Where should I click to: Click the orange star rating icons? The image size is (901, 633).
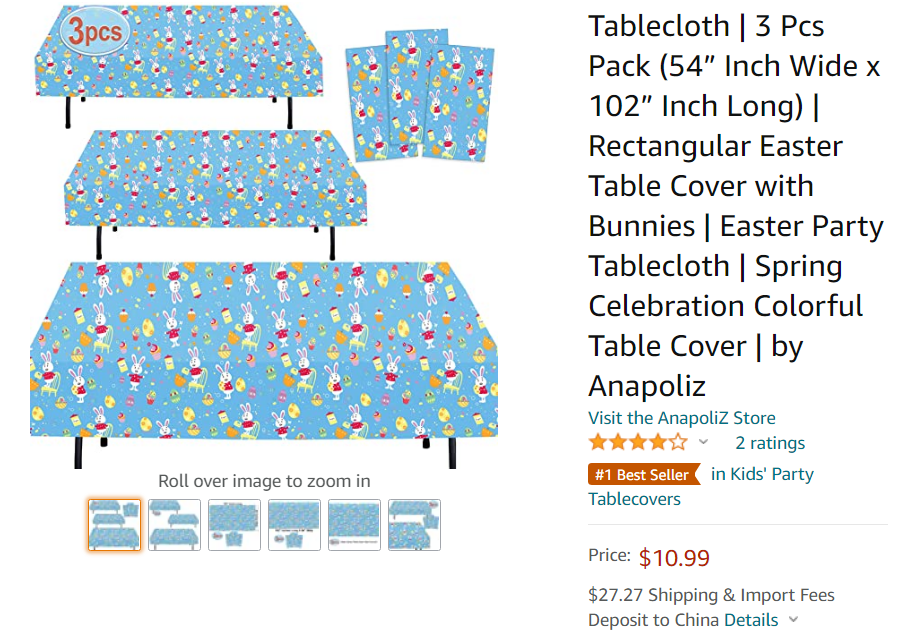(x=638, y=443)
